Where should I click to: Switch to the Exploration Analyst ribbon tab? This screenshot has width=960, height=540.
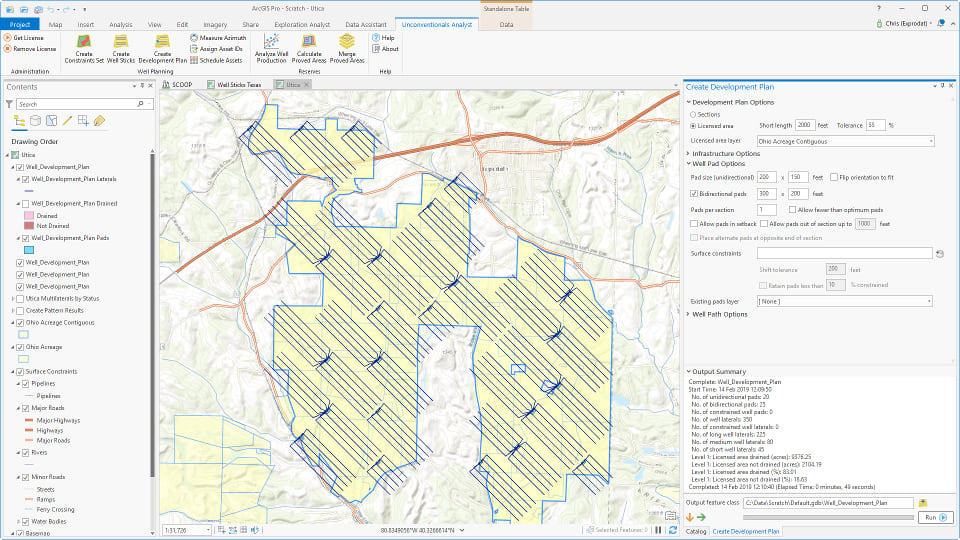point(301,23)
